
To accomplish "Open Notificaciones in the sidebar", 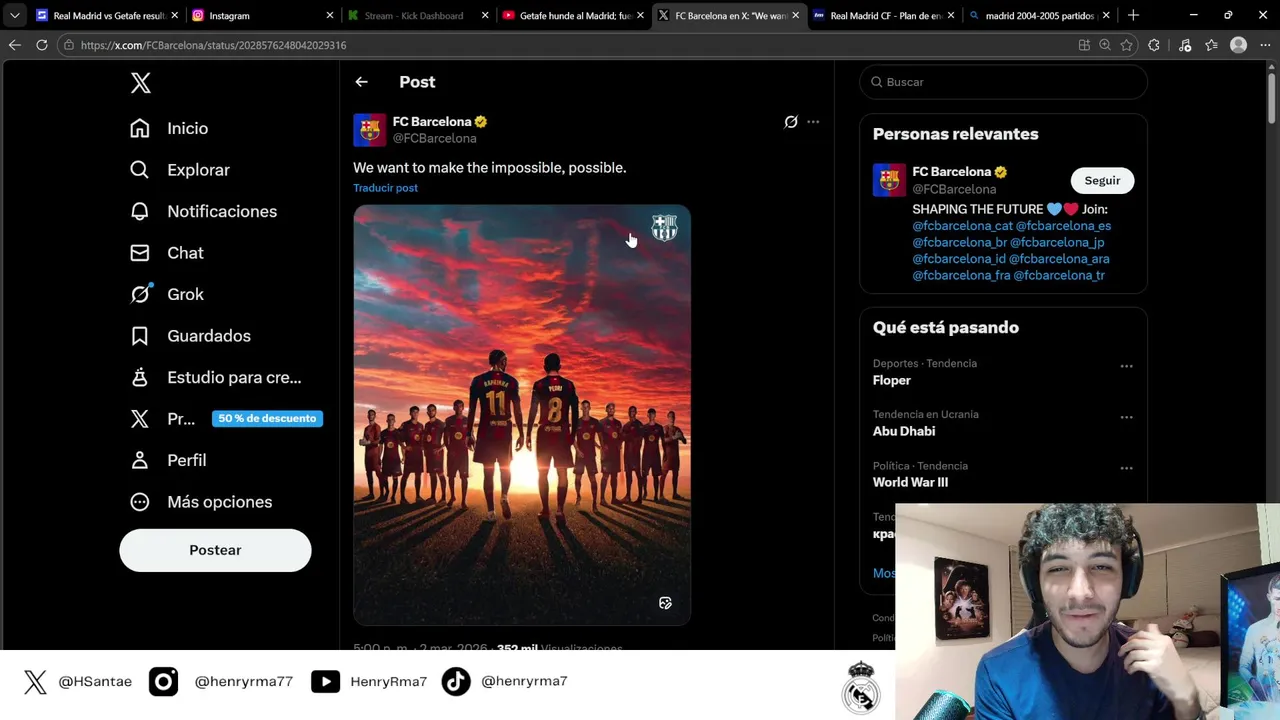I will pos(203,211).
